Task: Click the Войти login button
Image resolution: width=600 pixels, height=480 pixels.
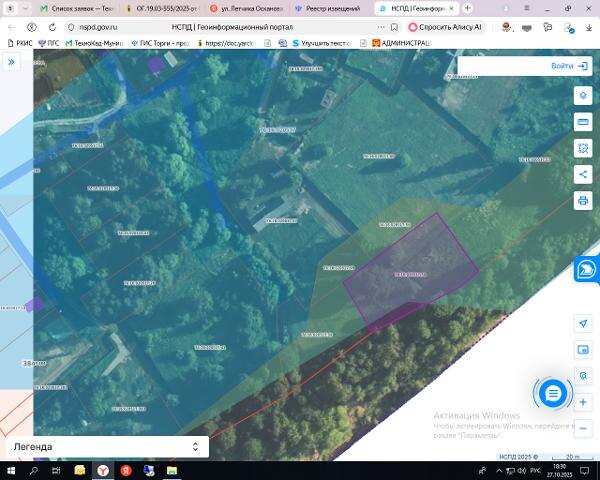Action: pyautogui.click(x=569, y=66)
